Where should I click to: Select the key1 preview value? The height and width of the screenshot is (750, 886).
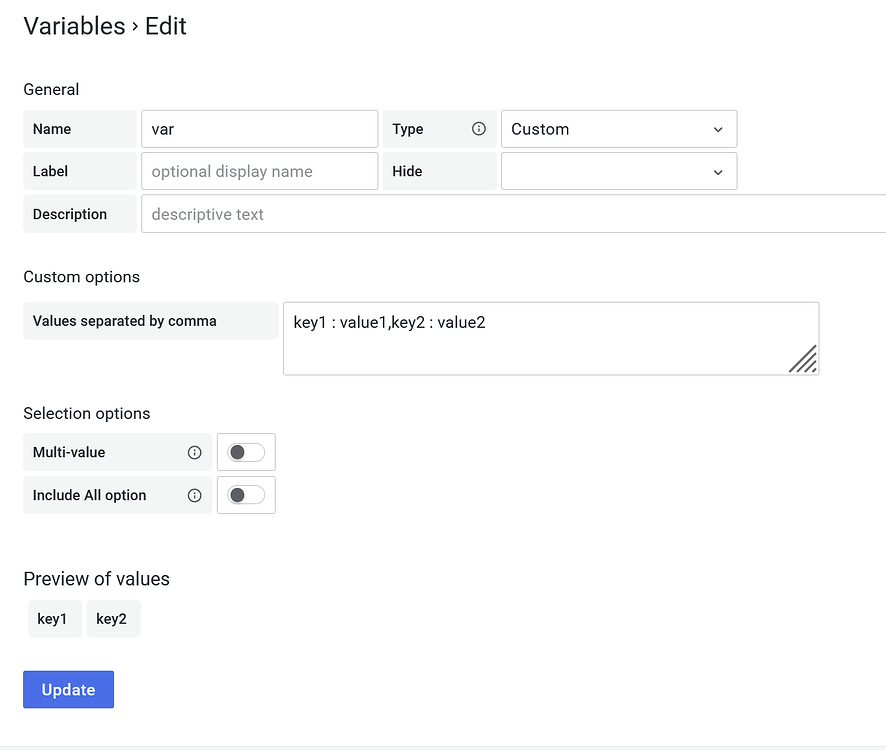(x=54, y=618)
